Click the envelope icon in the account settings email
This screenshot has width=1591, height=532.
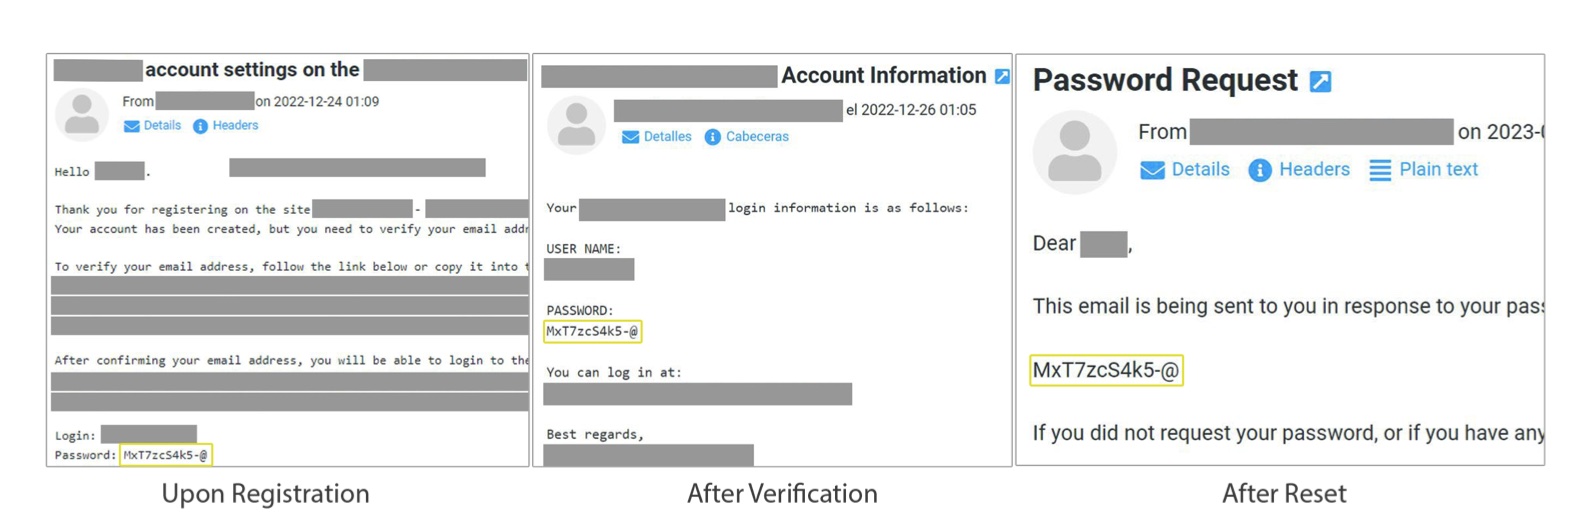coord(131,126)
